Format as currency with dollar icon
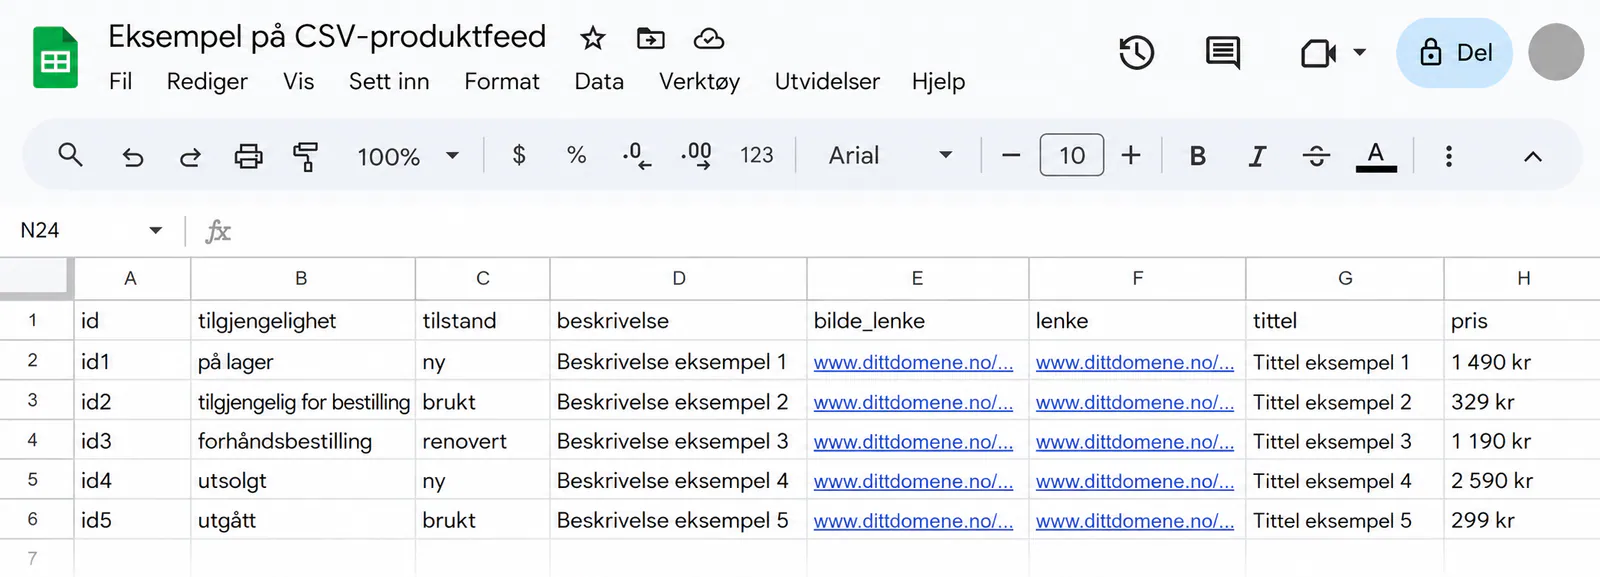The height and width of the screenshot is (577, 1600). pyautogui.click(x=519, y=155)
